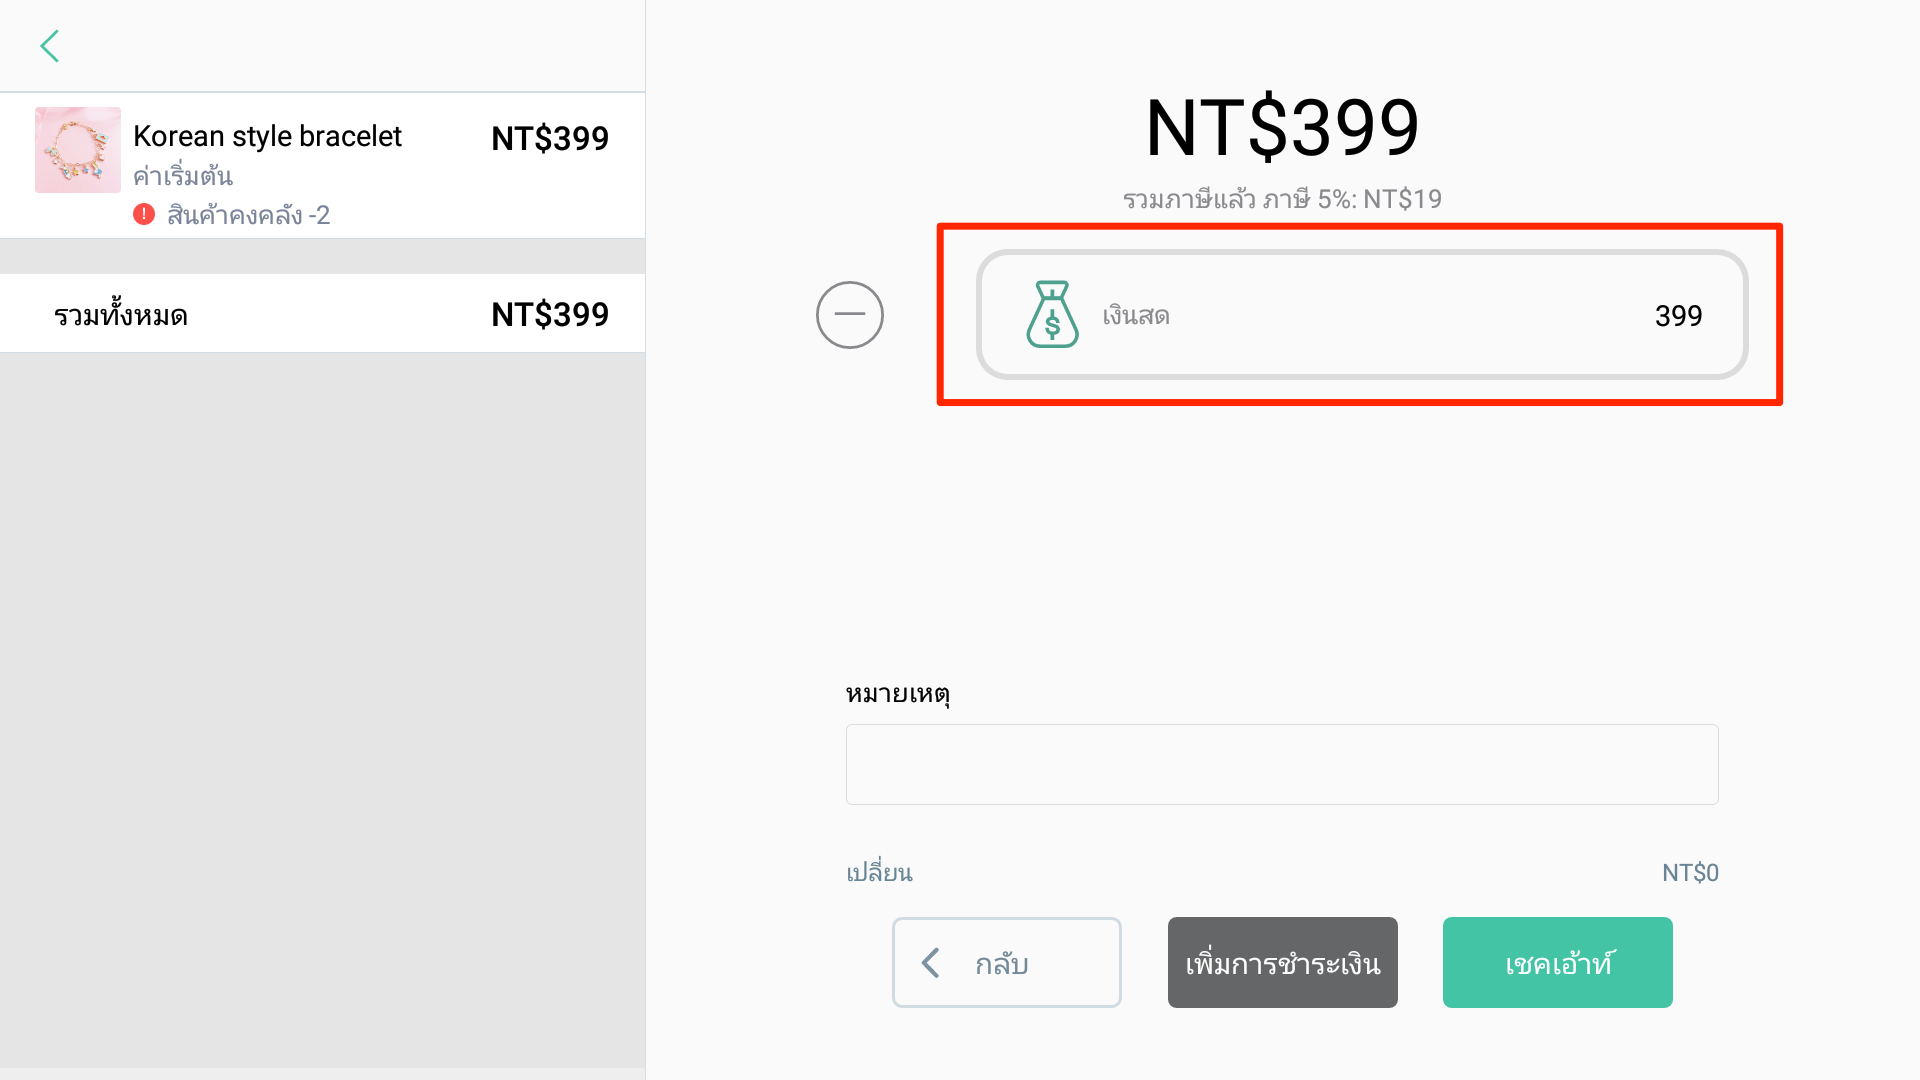Edit the cash amount 399 field
Image resolution: width=1920 pixels, height=1080 pixels.
click(x=1678, y=316)
